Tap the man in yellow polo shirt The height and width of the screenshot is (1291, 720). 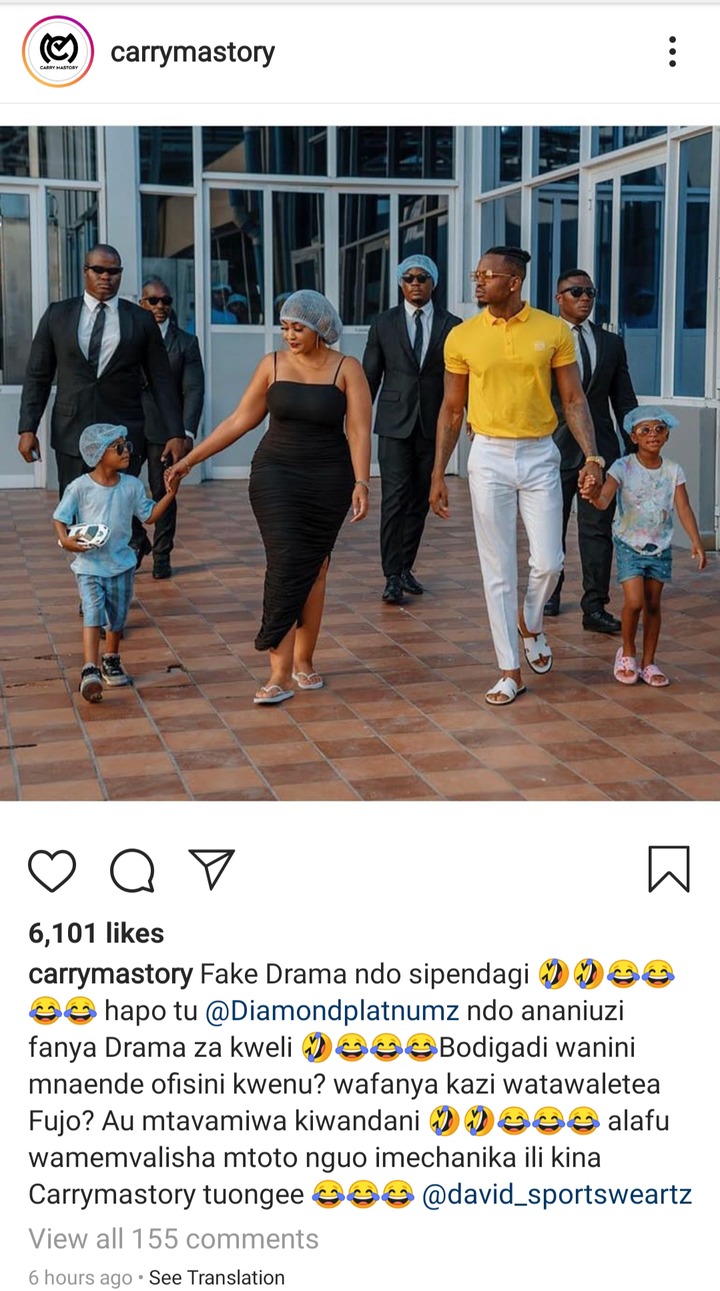click(508, 470)
